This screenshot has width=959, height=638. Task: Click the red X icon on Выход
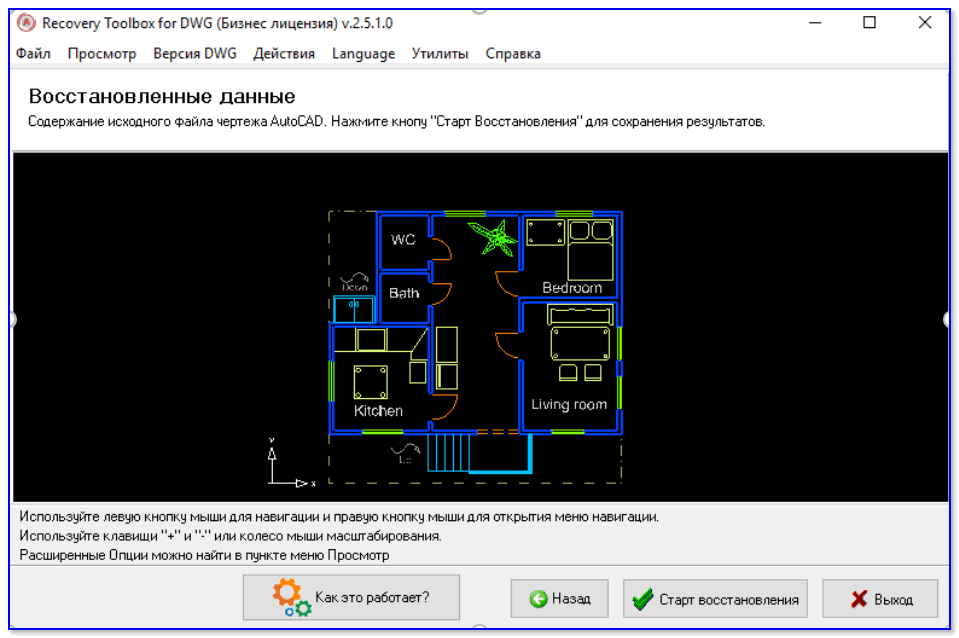(859, 599)
